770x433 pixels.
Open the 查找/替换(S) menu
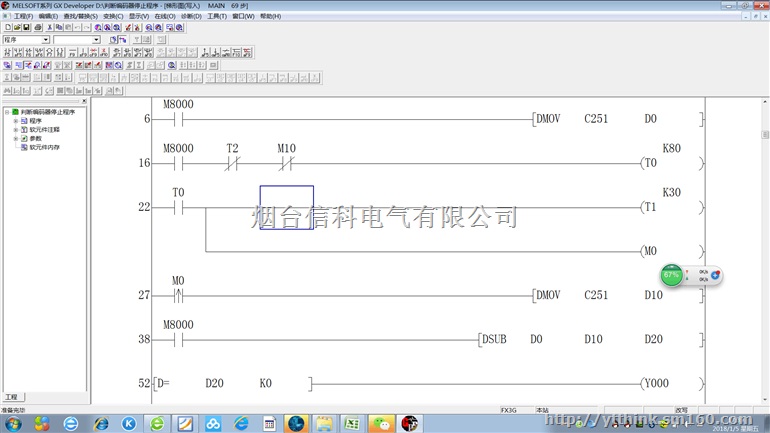tap(80, 16)
